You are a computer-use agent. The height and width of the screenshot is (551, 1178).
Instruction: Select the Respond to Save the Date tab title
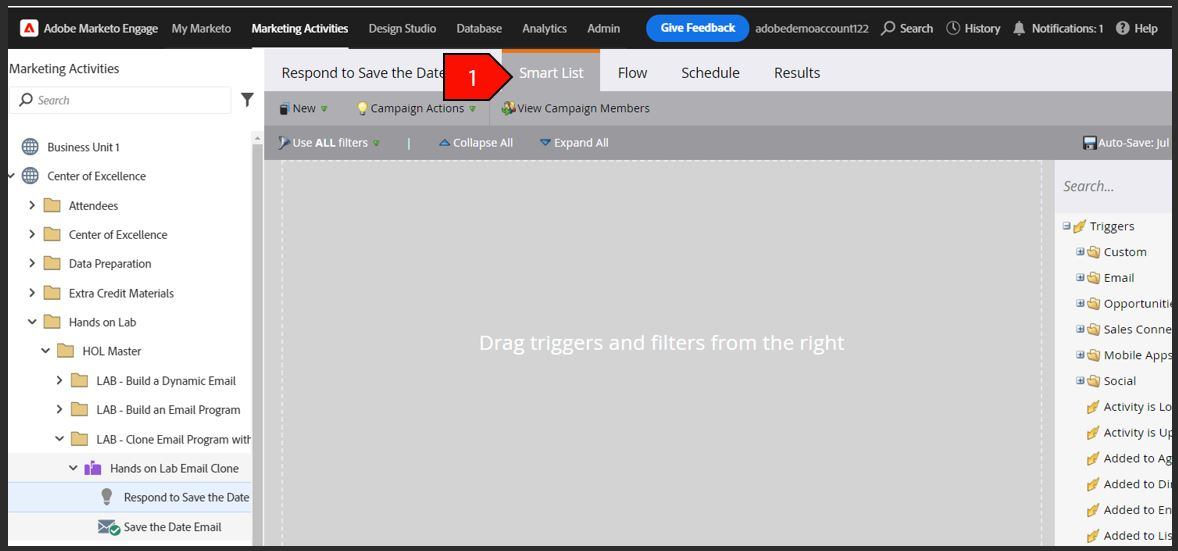point(364,73)
